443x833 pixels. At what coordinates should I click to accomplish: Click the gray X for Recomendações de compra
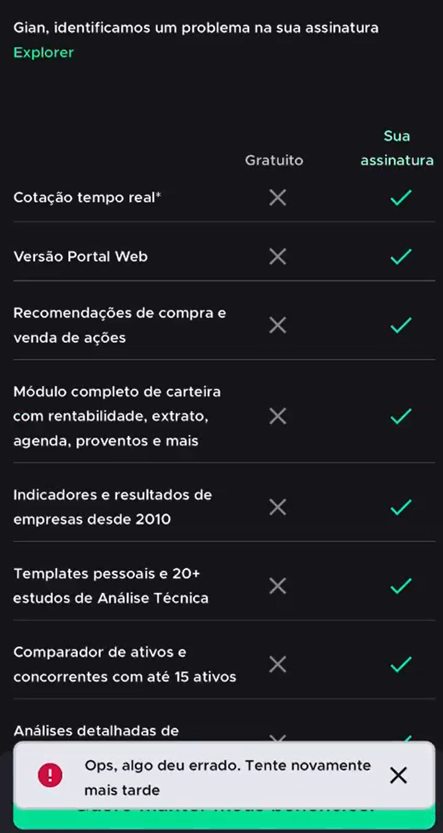tap(277, 325)
